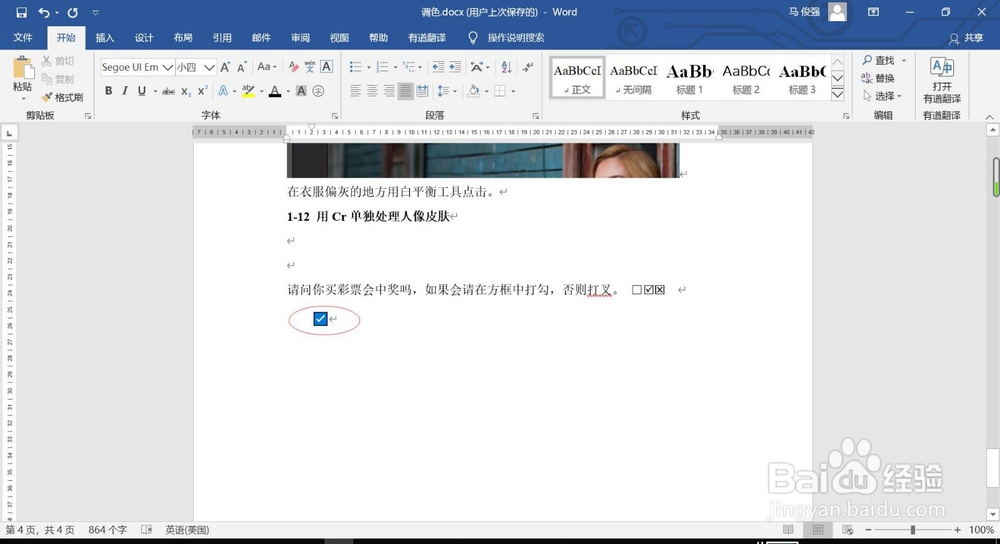Increase font size with grow font icon
The width and height of the screenshot is (1000, 544).
pos(225,67)
